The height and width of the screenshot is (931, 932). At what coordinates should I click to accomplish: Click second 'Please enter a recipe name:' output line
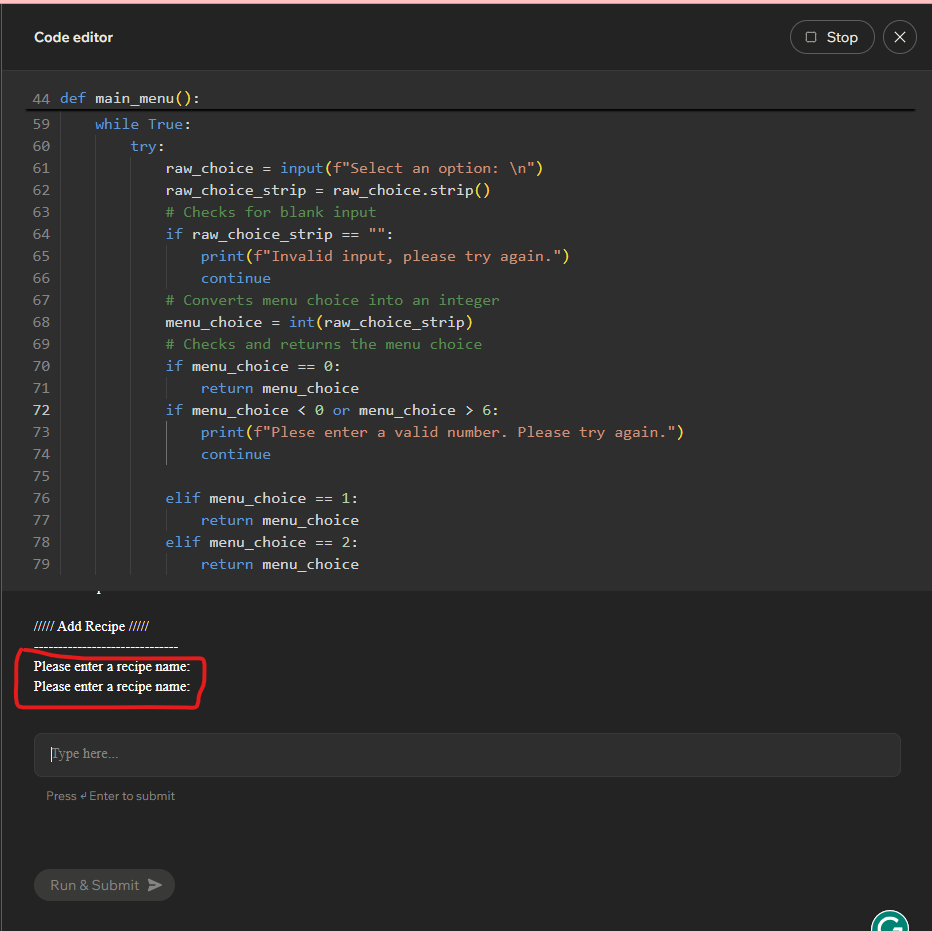tap(112, 687)
